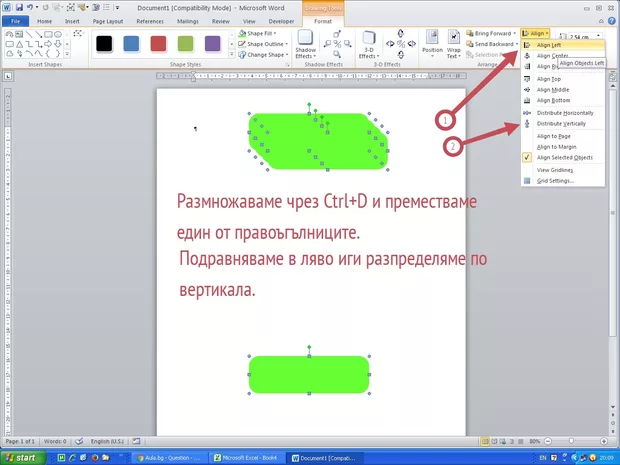Open the Shape Fill dropdown
Image resolution: width=620 pixels, height=465 pixels.
click(257, 33)
